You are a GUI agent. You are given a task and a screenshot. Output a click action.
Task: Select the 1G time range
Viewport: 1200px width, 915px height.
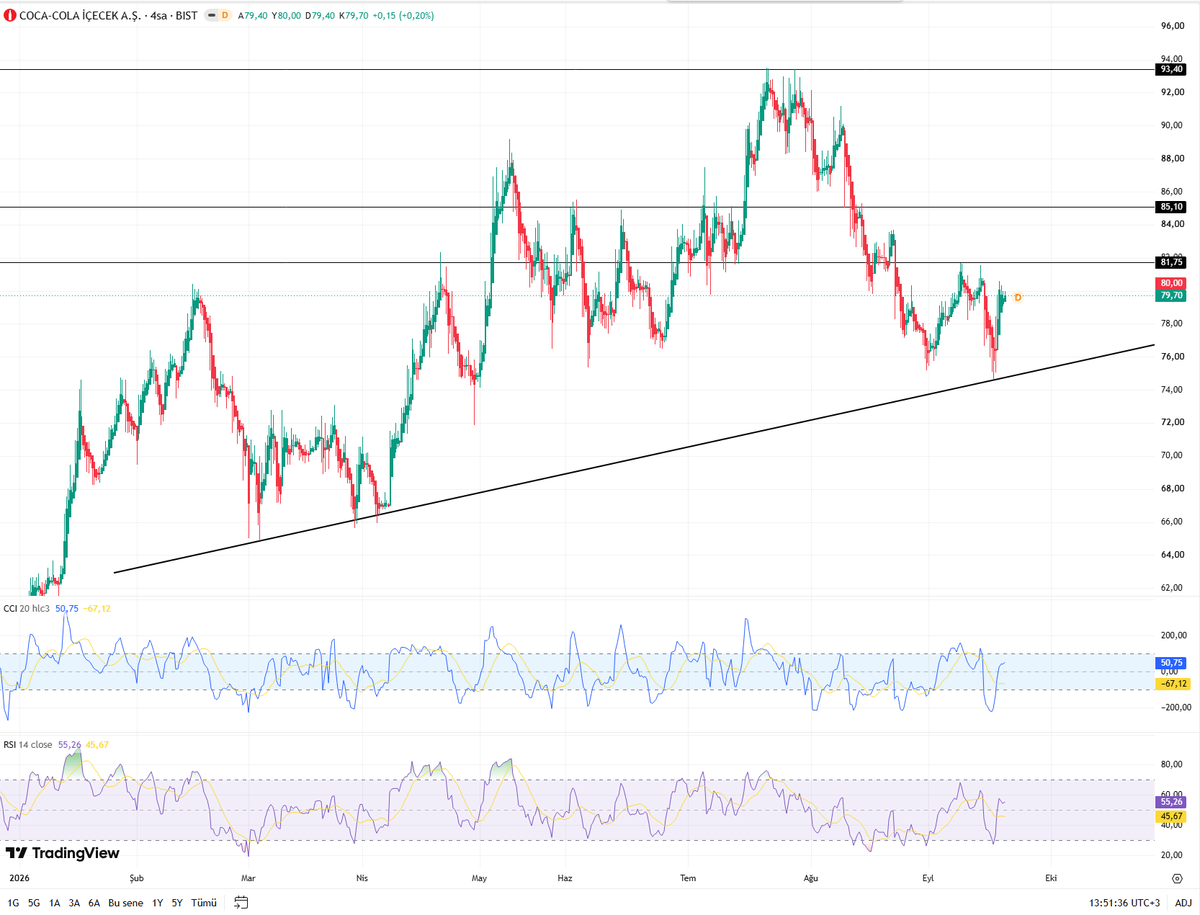(x=13, y=902)
